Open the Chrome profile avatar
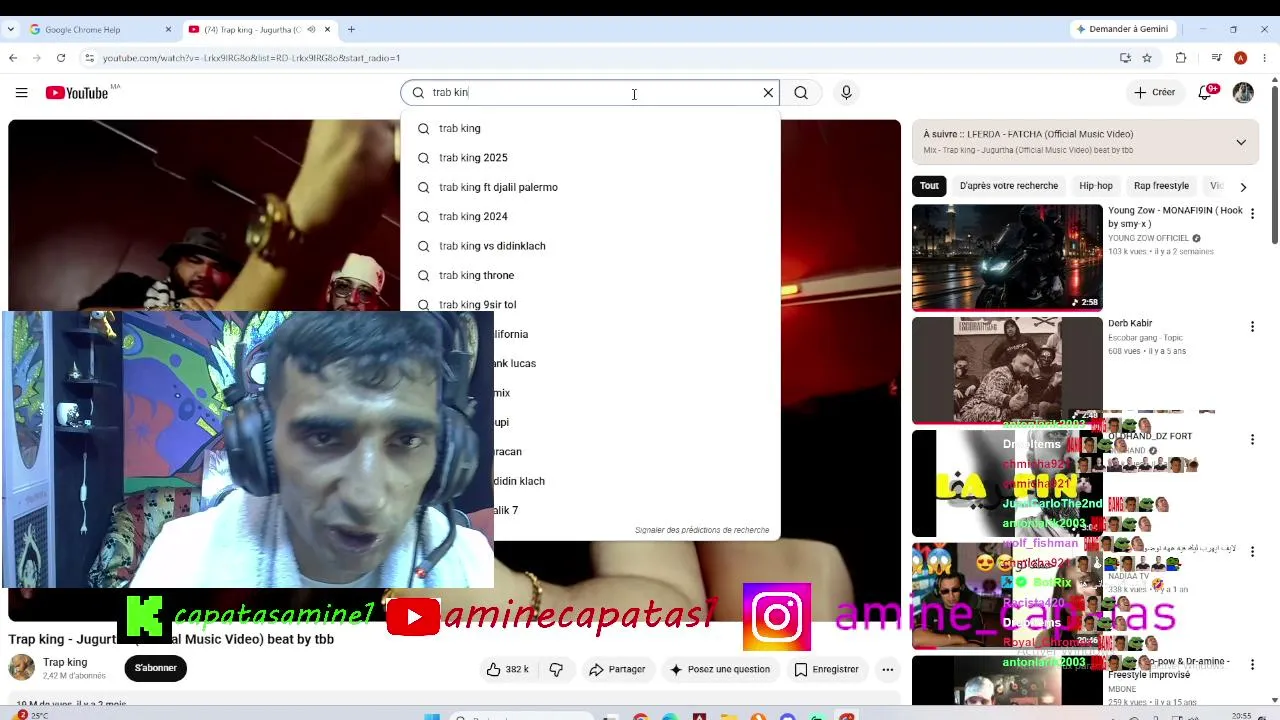This screenshot has width=1280, height=720. pyautogui.click(x=1240, y=58)
